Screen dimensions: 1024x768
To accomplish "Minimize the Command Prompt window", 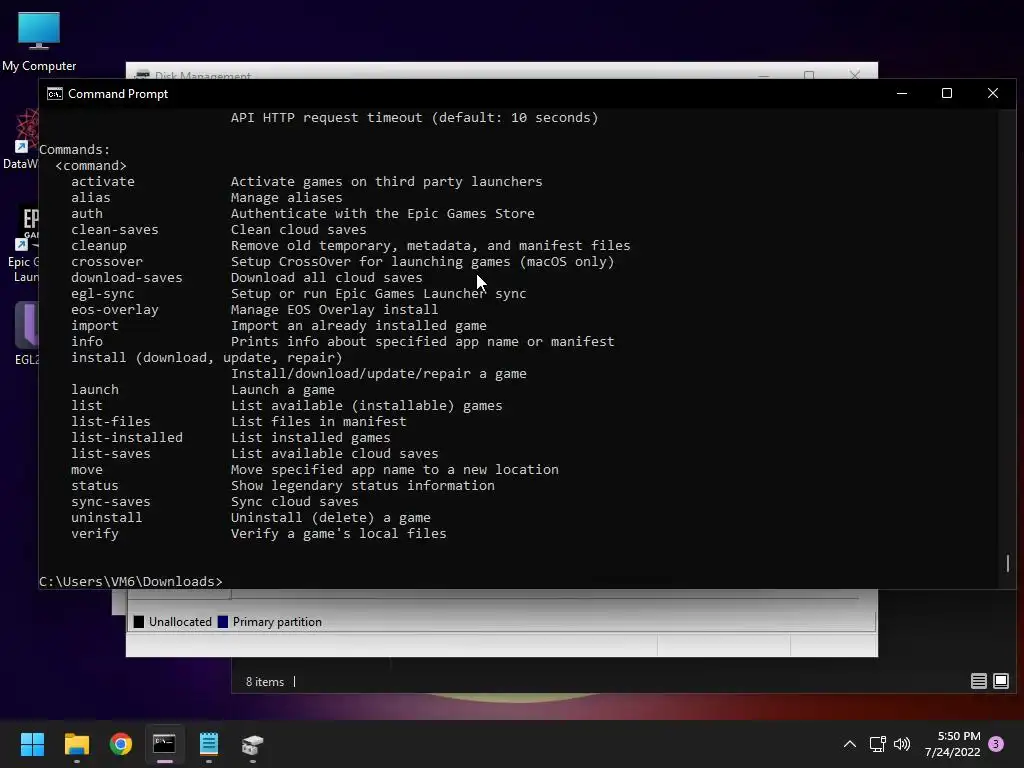I will (902, 93).
